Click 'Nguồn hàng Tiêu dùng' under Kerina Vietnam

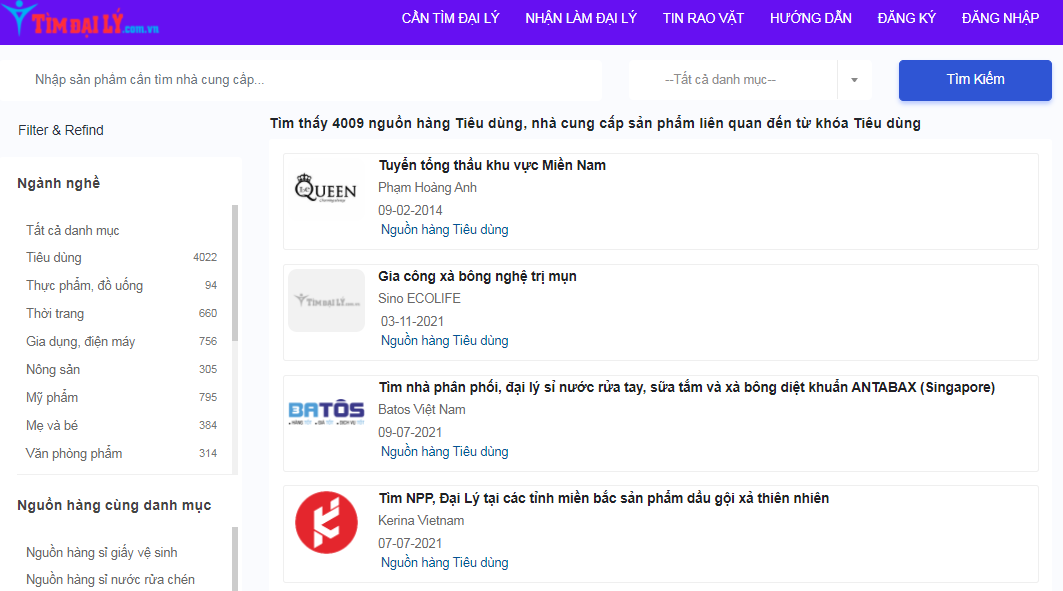coord(445,563)
